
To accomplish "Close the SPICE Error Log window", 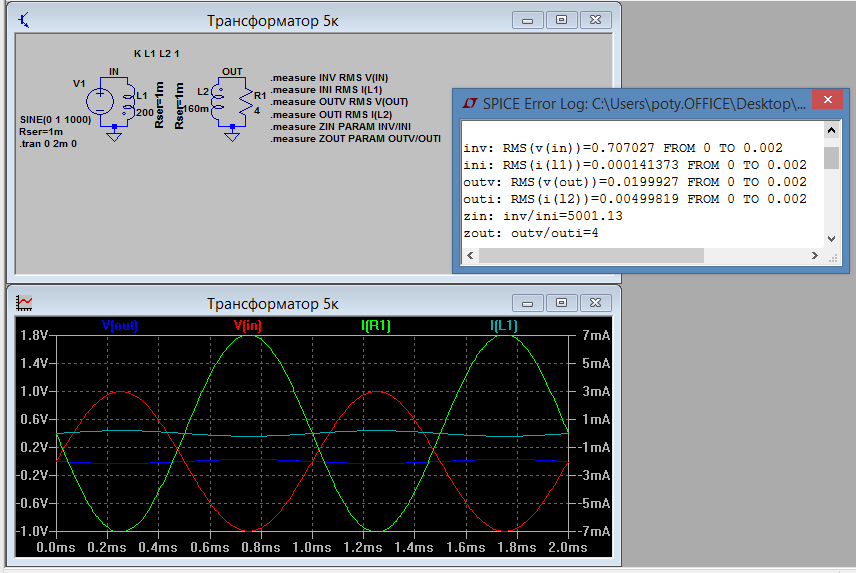I will tap(826, 102).
